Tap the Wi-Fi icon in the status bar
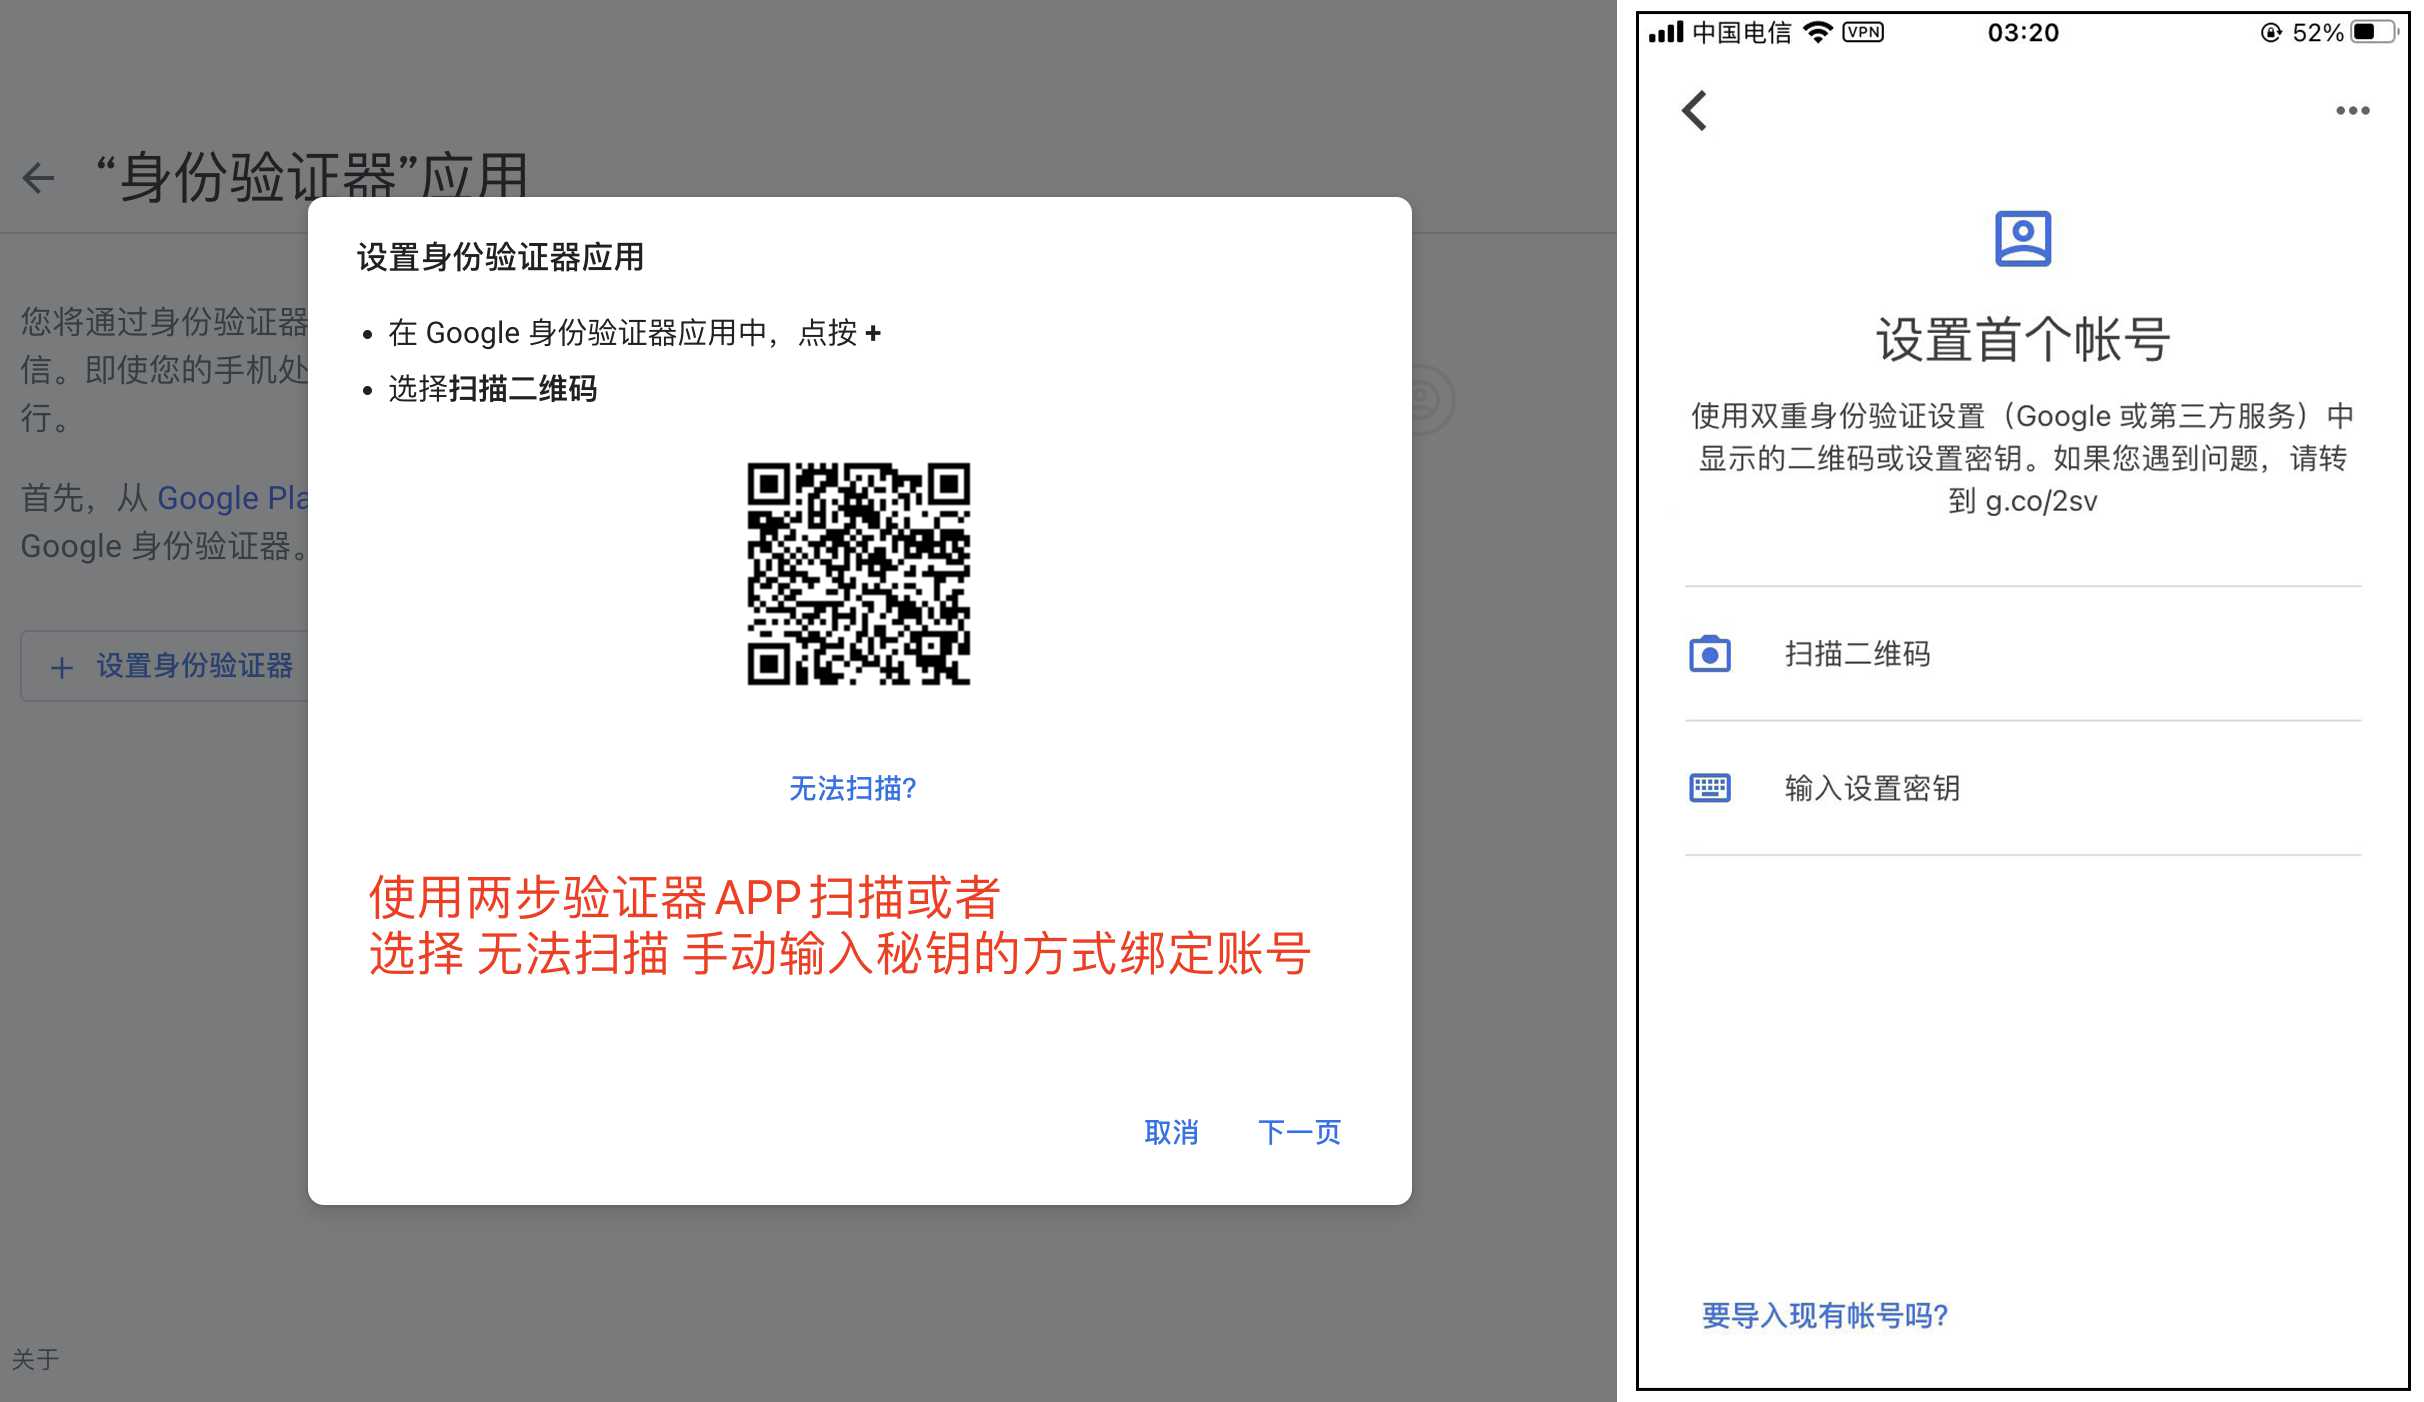This screenshot has height=1402, width=2424. click(x=1818, y=32)
